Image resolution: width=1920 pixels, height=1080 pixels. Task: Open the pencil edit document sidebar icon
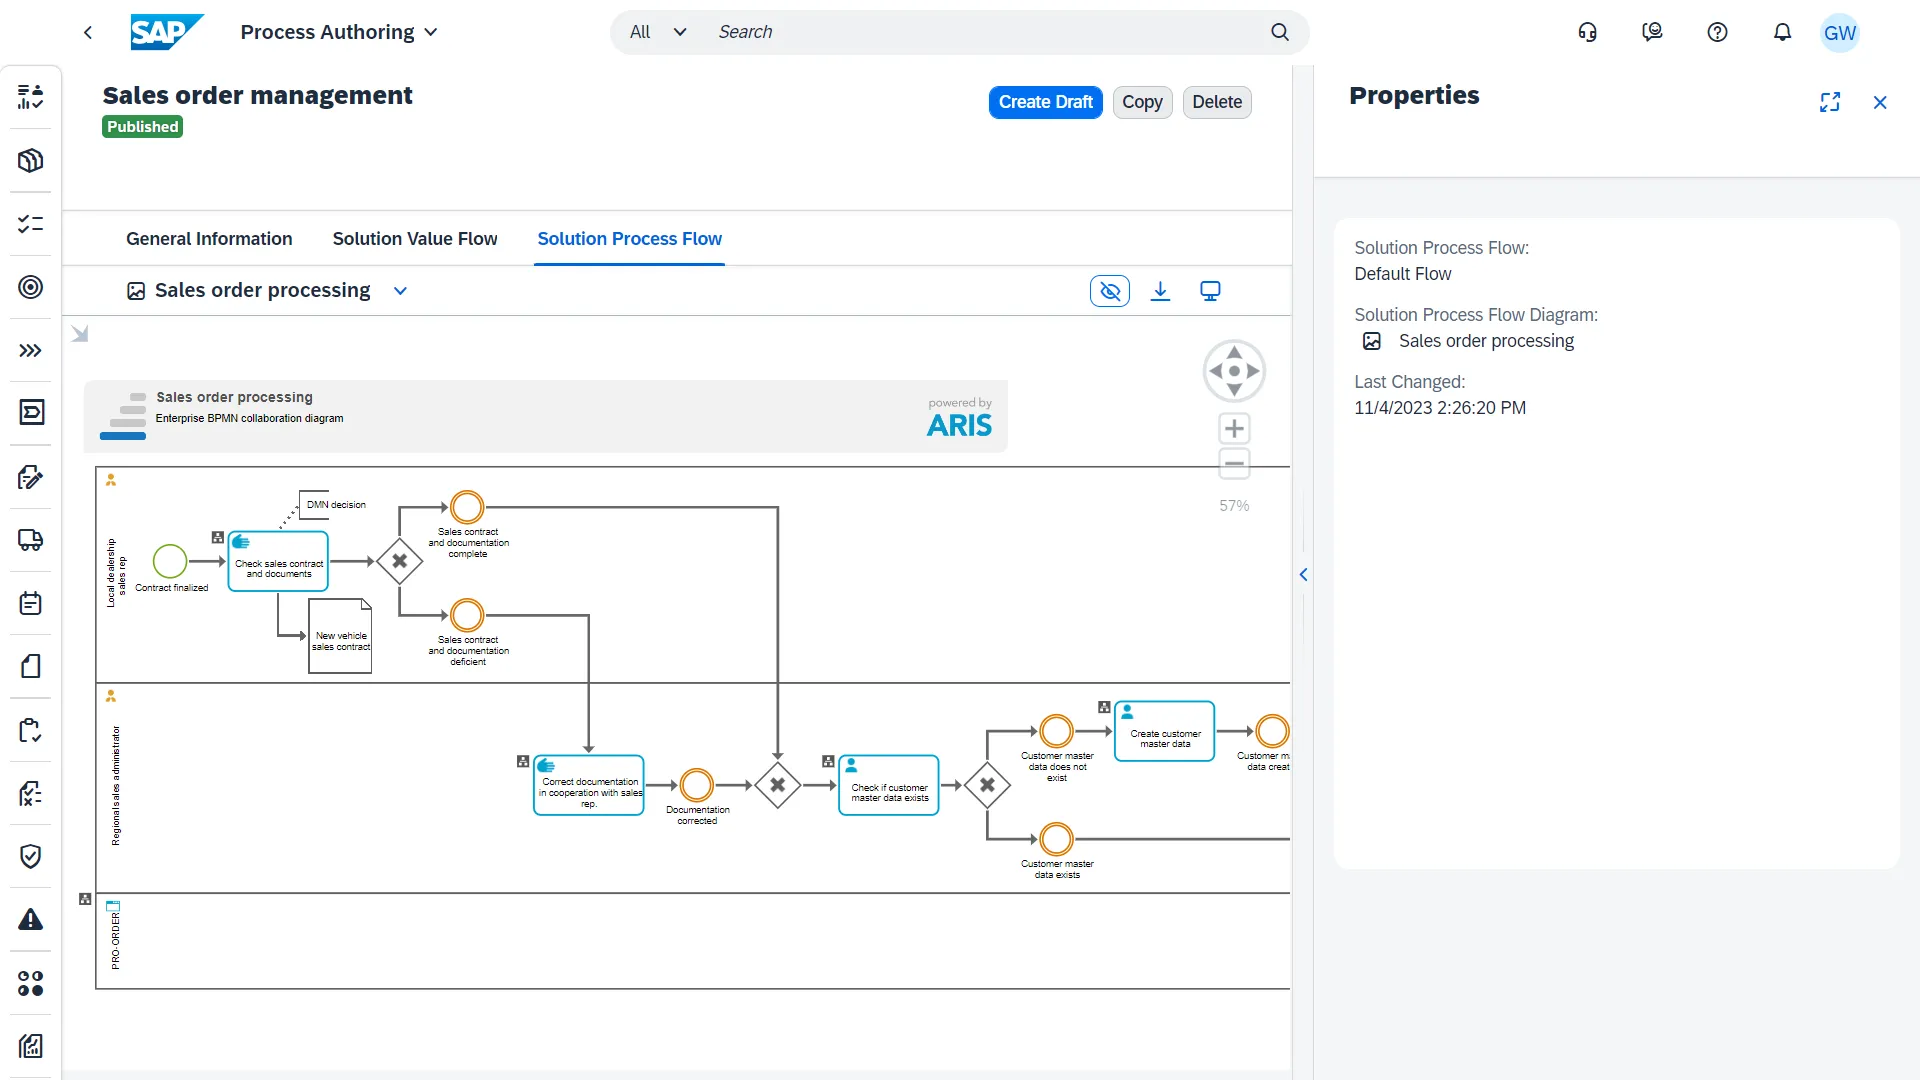coord(31,477)
